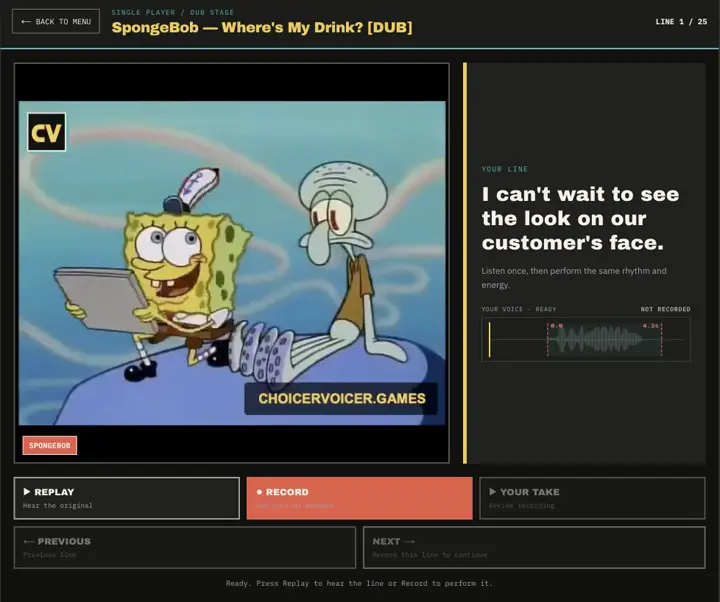
Task: Click the Your Take play triangle icon
Action: (492, 492)
